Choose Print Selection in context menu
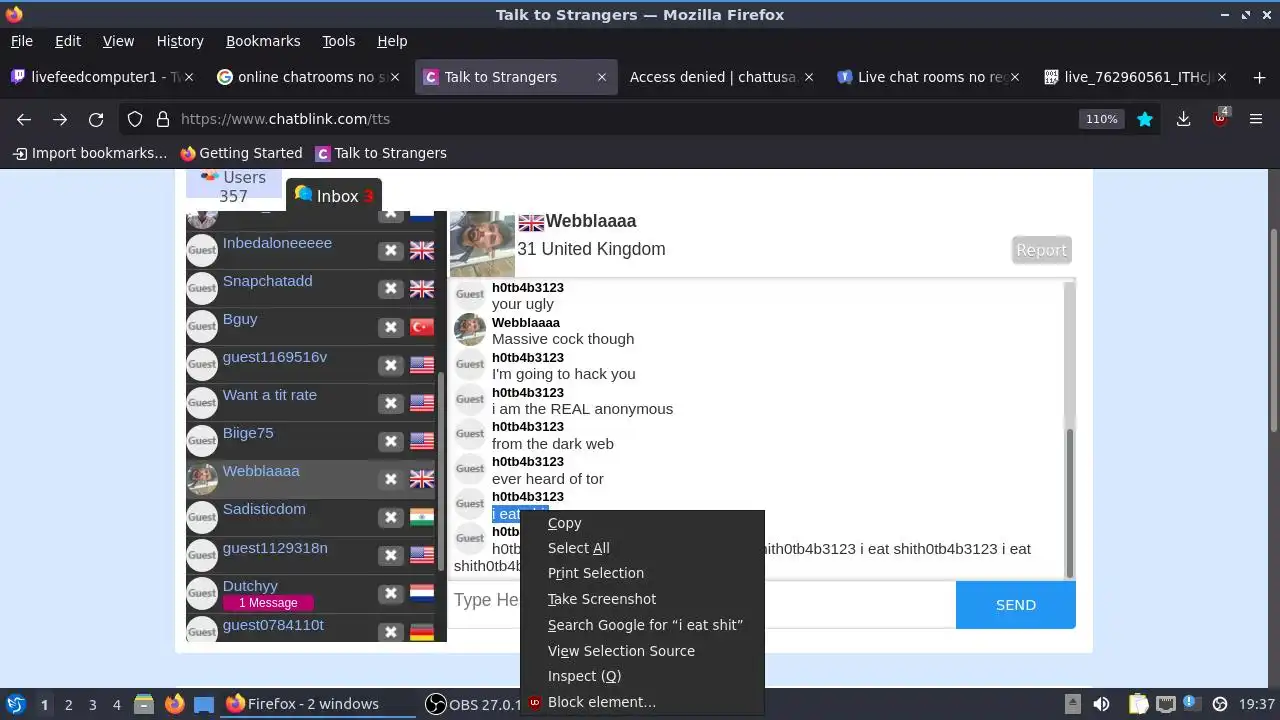The width and height of the screenshot is (1280, 720). click(642, 573)
